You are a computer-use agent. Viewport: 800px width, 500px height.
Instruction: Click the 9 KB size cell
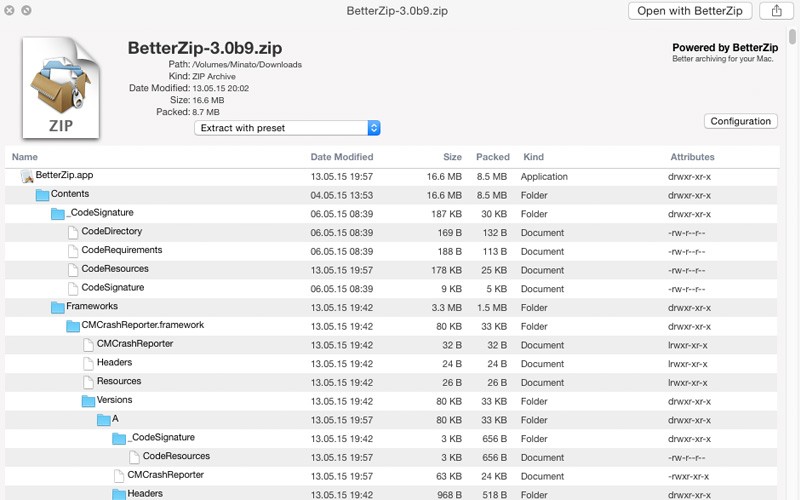452,289
